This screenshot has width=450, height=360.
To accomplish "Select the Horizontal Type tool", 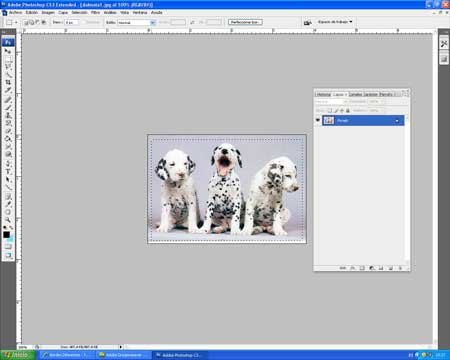I will pyautogui.click(x=8, y=171).
